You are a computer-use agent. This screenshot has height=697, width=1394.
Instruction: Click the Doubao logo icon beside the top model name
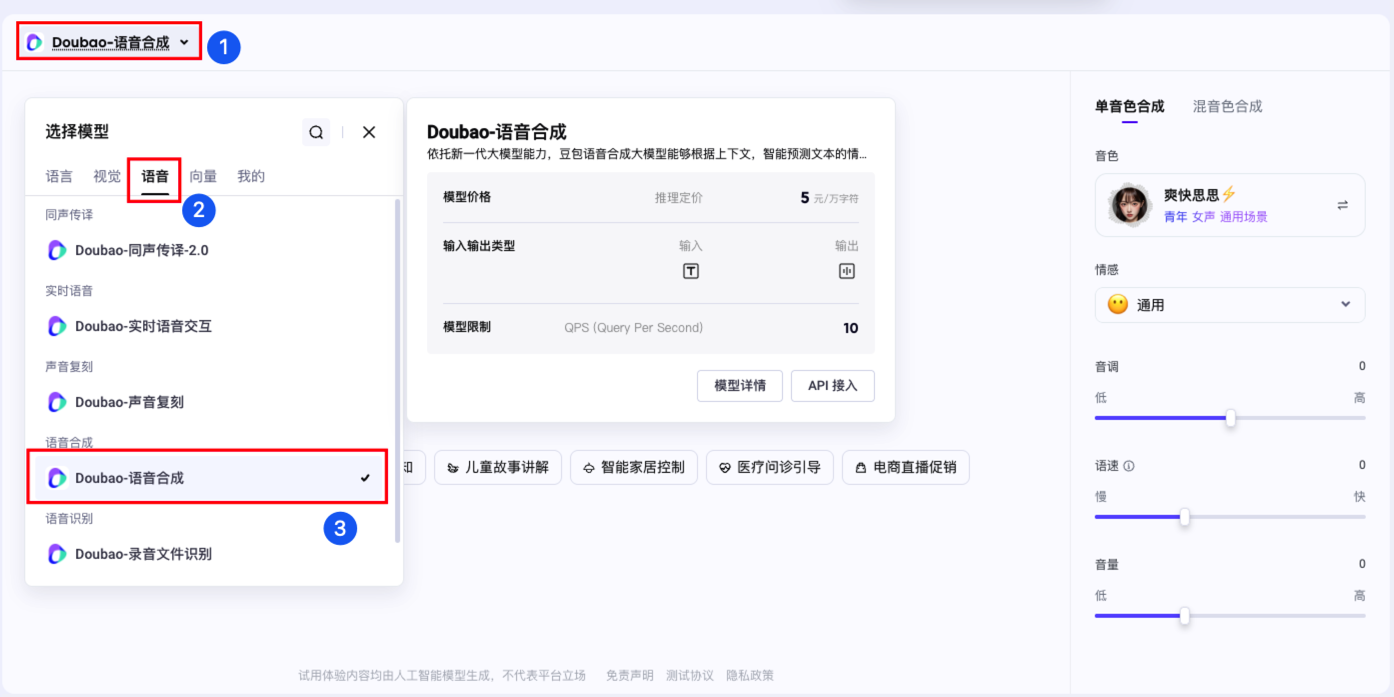point(34,43)
